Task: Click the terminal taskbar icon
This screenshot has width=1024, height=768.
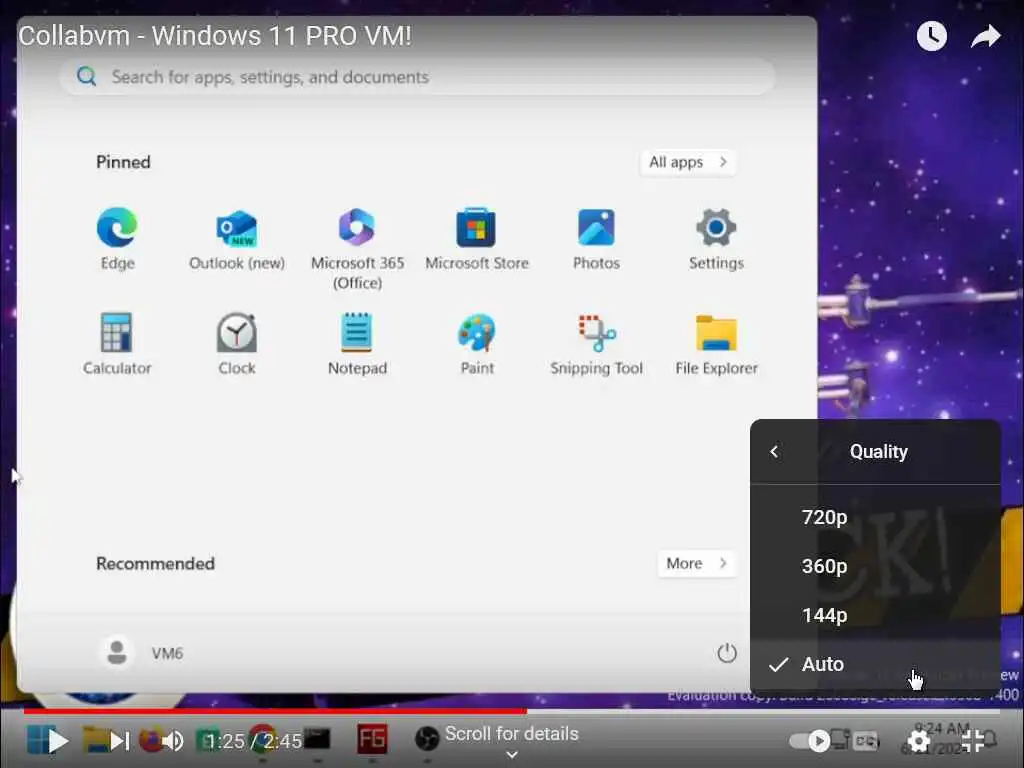Action: tap(317, 739)
